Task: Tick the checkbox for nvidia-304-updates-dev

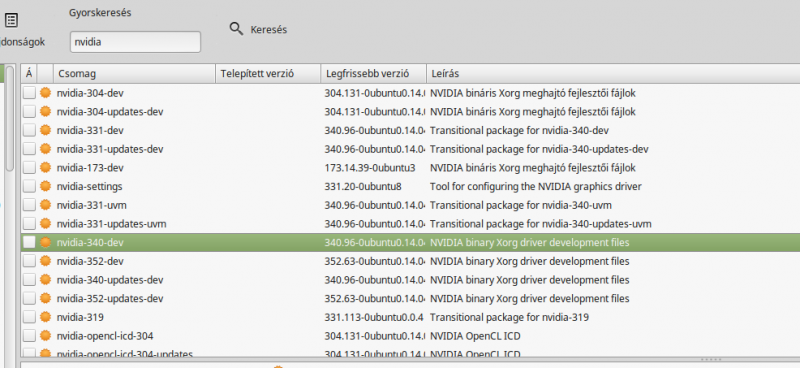Action: pyautogui.click(x=29, y=111)
